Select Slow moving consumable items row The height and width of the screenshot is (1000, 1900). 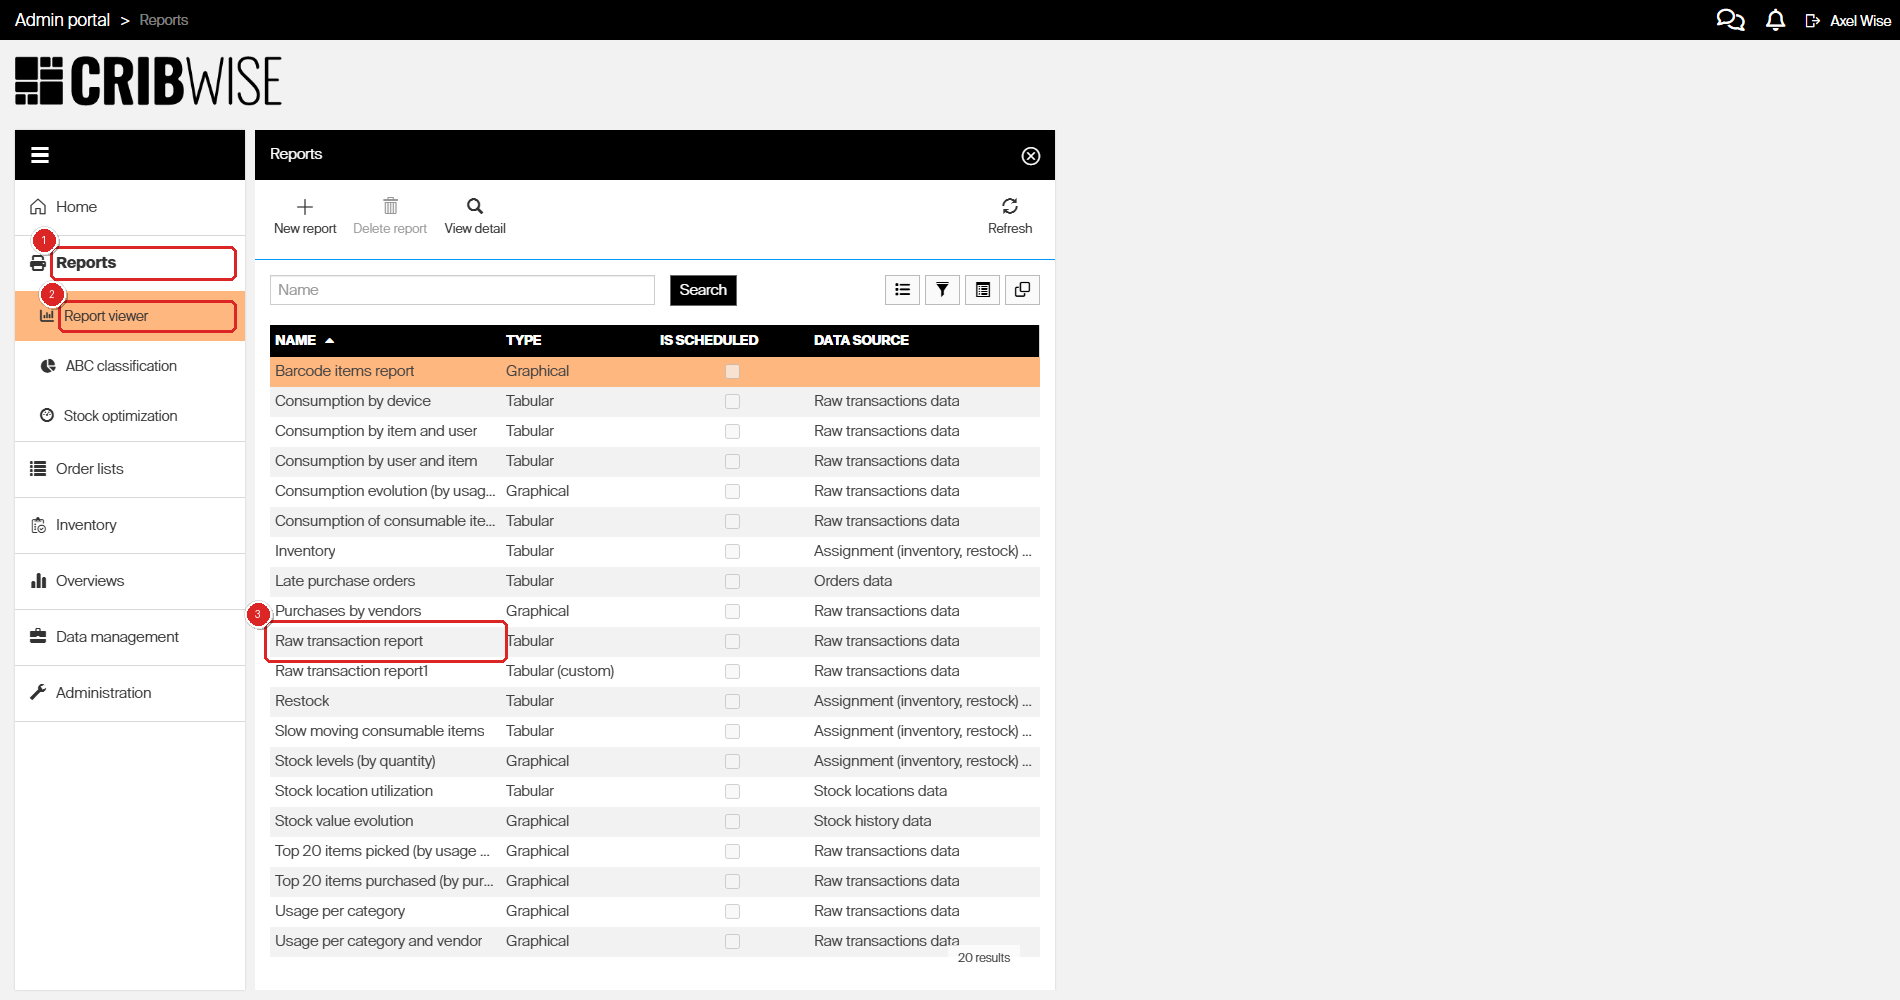point(655,731)
